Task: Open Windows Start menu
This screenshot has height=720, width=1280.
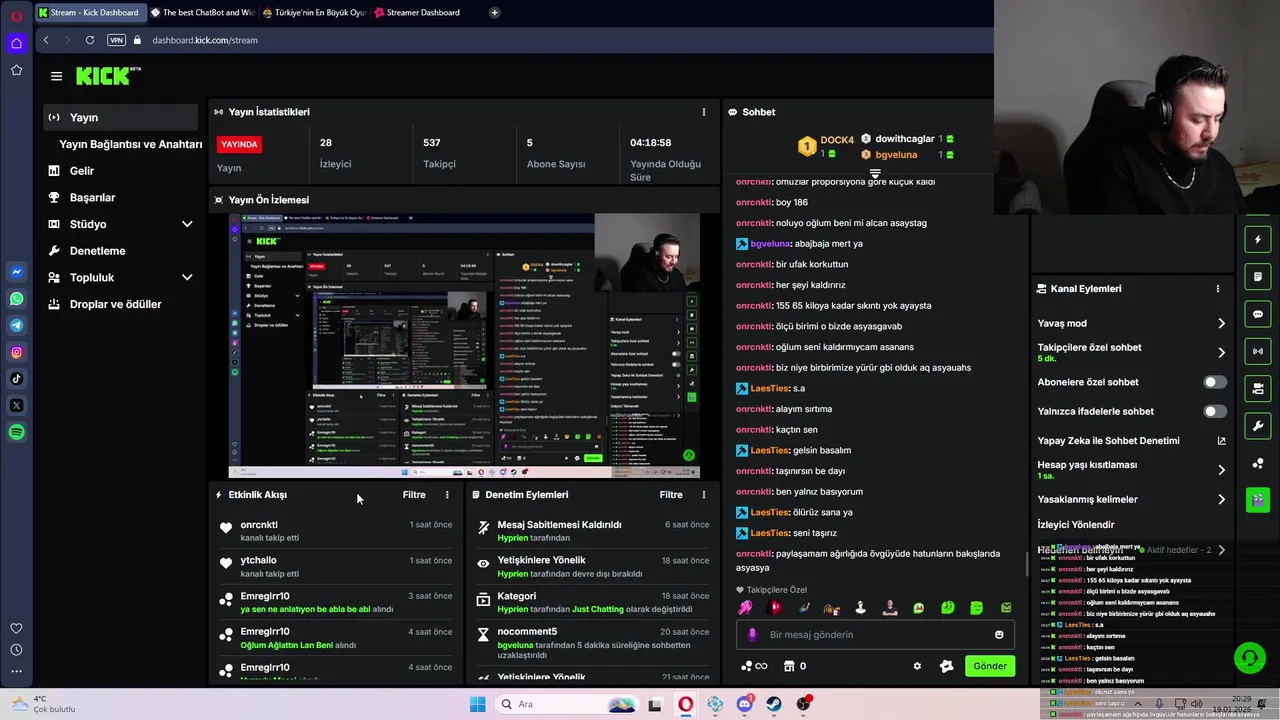Action: tap(477, 704)
